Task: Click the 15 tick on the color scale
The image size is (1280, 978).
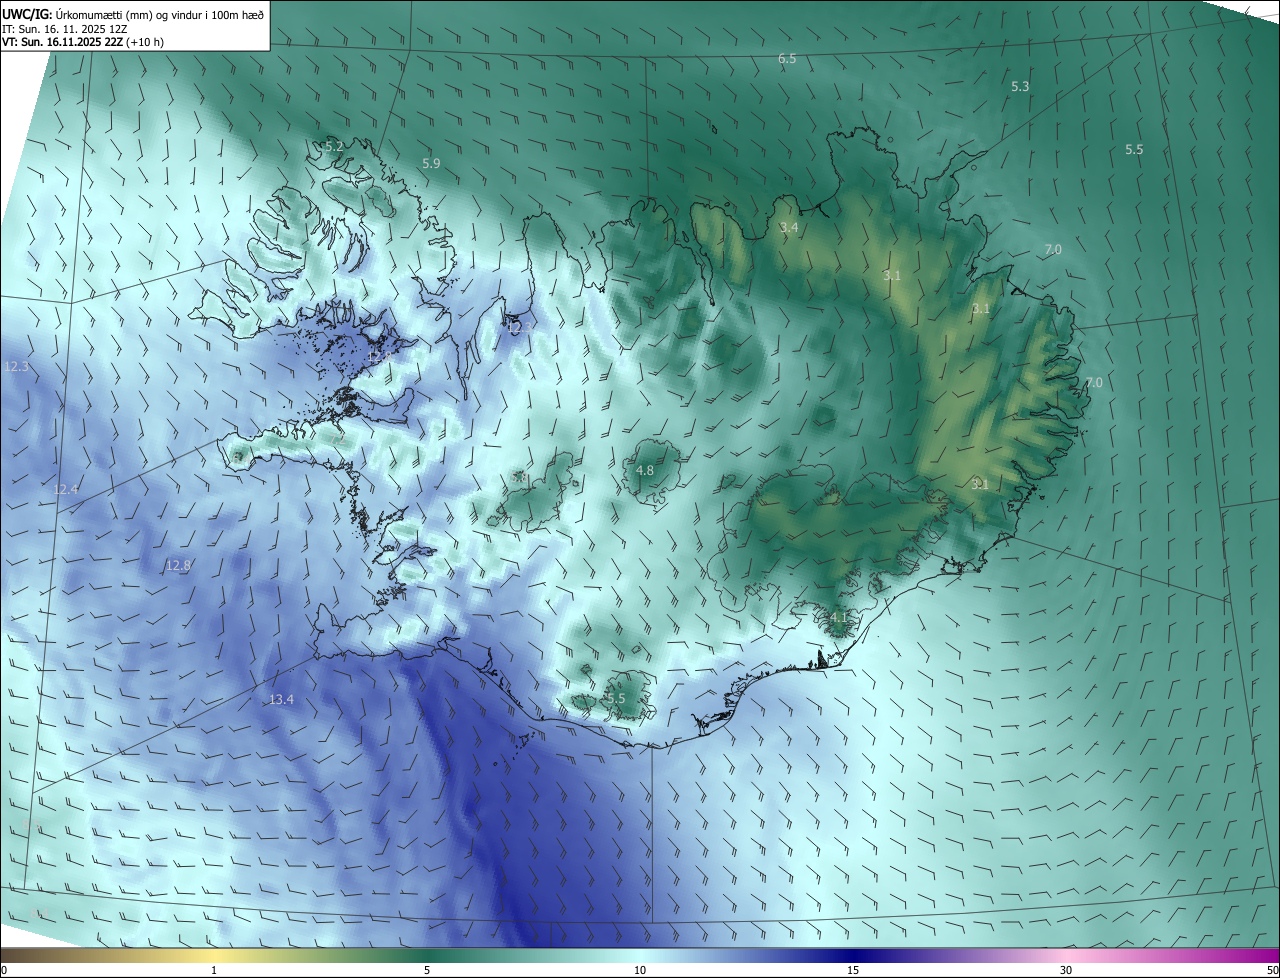Action: [x=853, y=970]
